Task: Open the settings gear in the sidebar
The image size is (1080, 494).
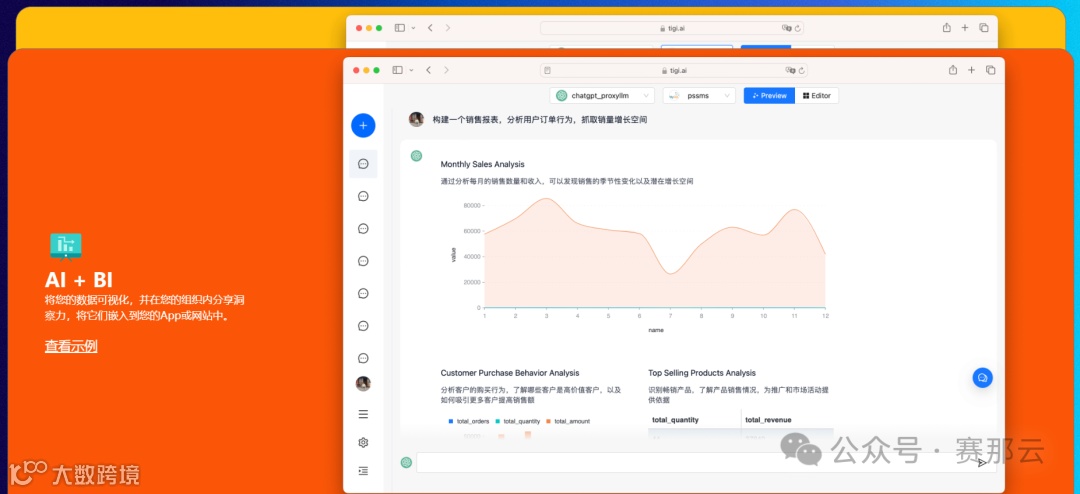Action: [363, 442]
